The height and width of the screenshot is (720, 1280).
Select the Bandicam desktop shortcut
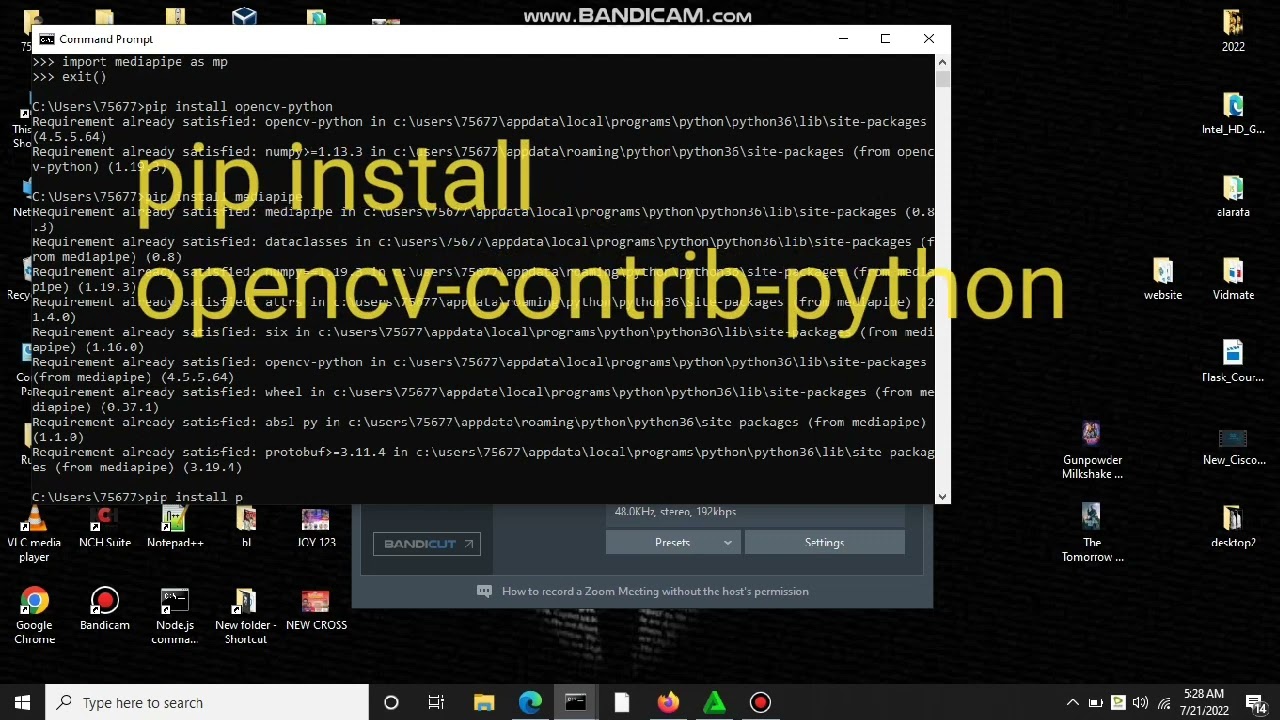[105, 610]
